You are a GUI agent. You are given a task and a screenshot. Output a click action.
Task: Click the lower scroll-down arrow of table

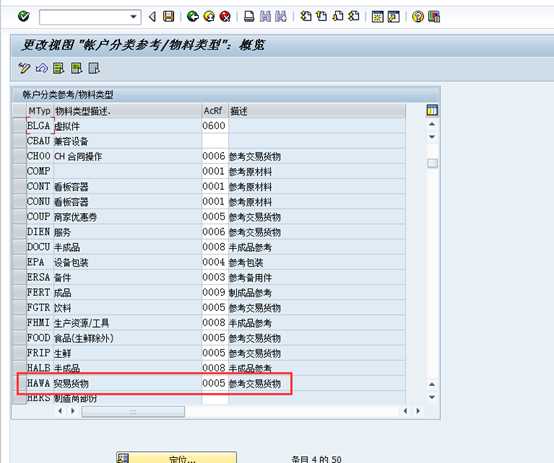(x=432, y=397)
